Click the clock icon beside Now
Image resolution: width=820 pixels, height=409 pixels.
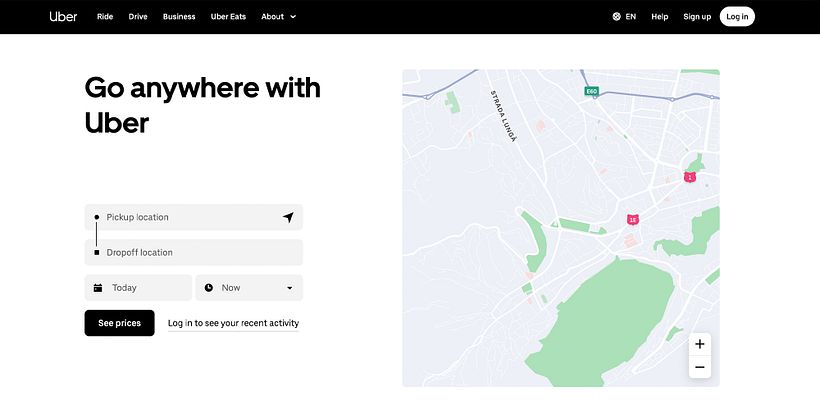tap(208, 288)
